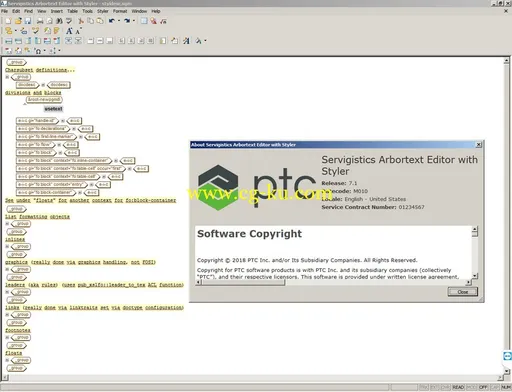This screenshot has height=392, width=512.
Task: Click main editor horizontal scroll-left arrow
Action: coord(4,378)
